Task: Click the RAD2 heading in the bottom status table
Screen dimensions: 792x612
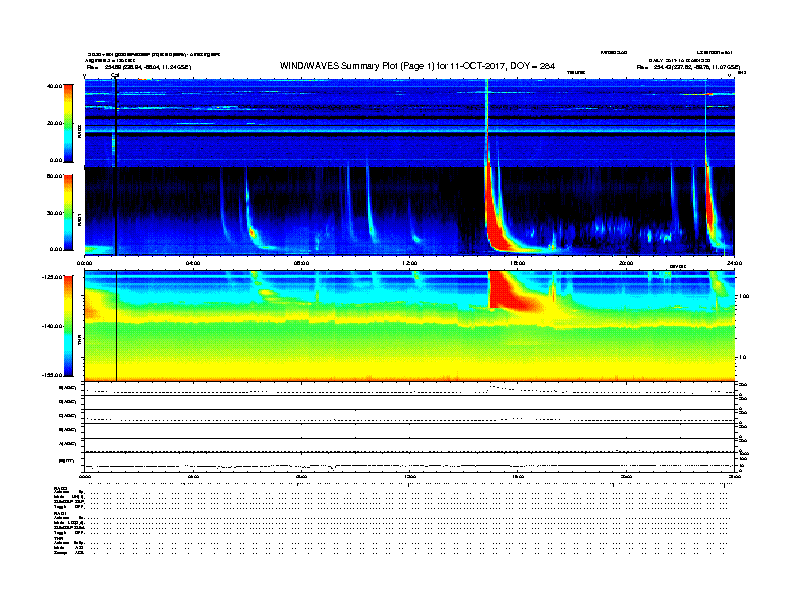Action: click(61, 489)
